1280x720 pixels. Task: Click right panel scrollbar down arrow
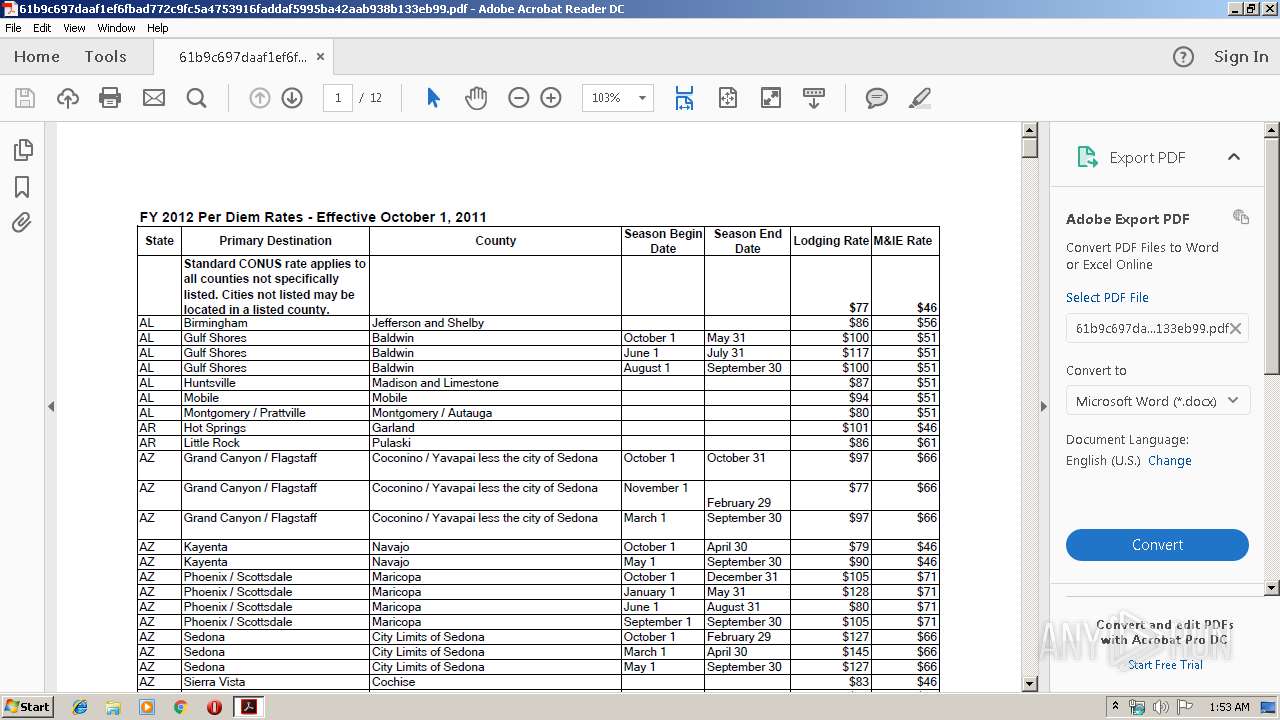point(1272,588)
